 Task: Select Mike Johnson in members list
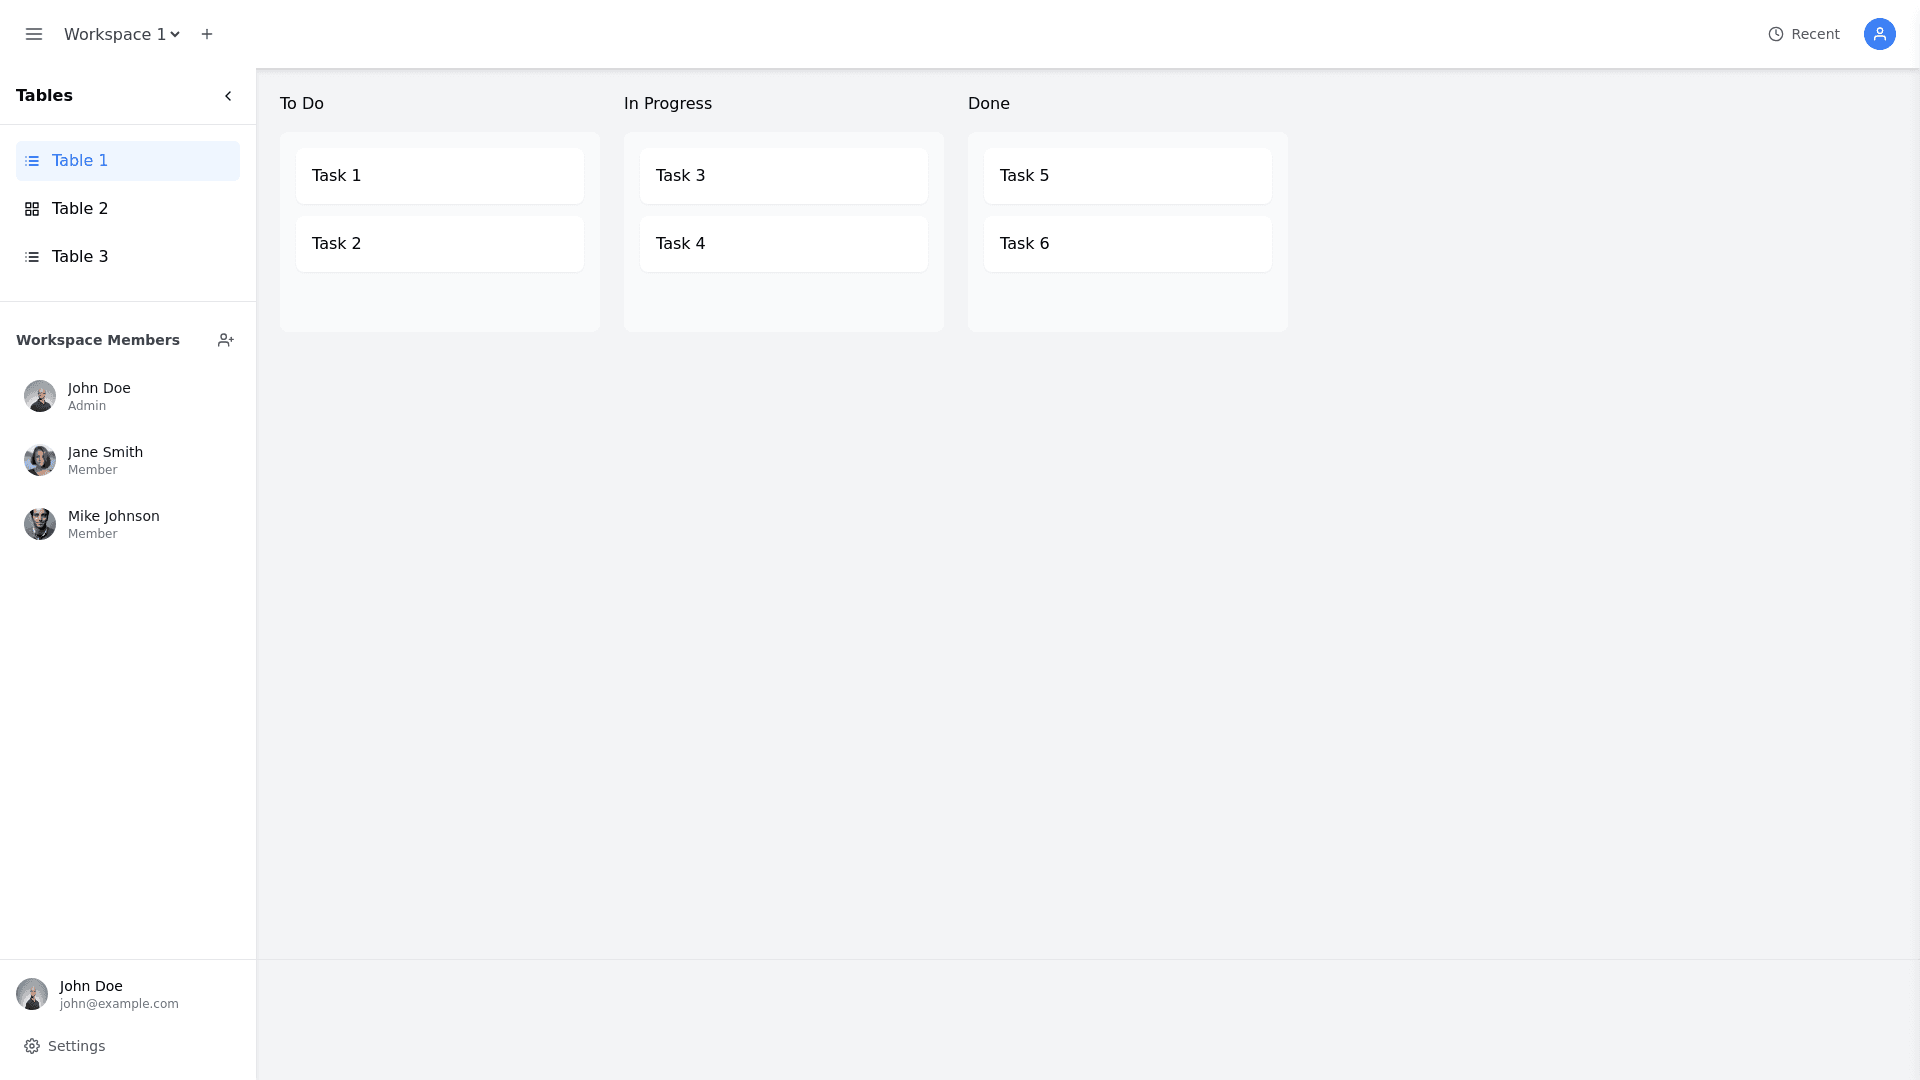point(114,523)
